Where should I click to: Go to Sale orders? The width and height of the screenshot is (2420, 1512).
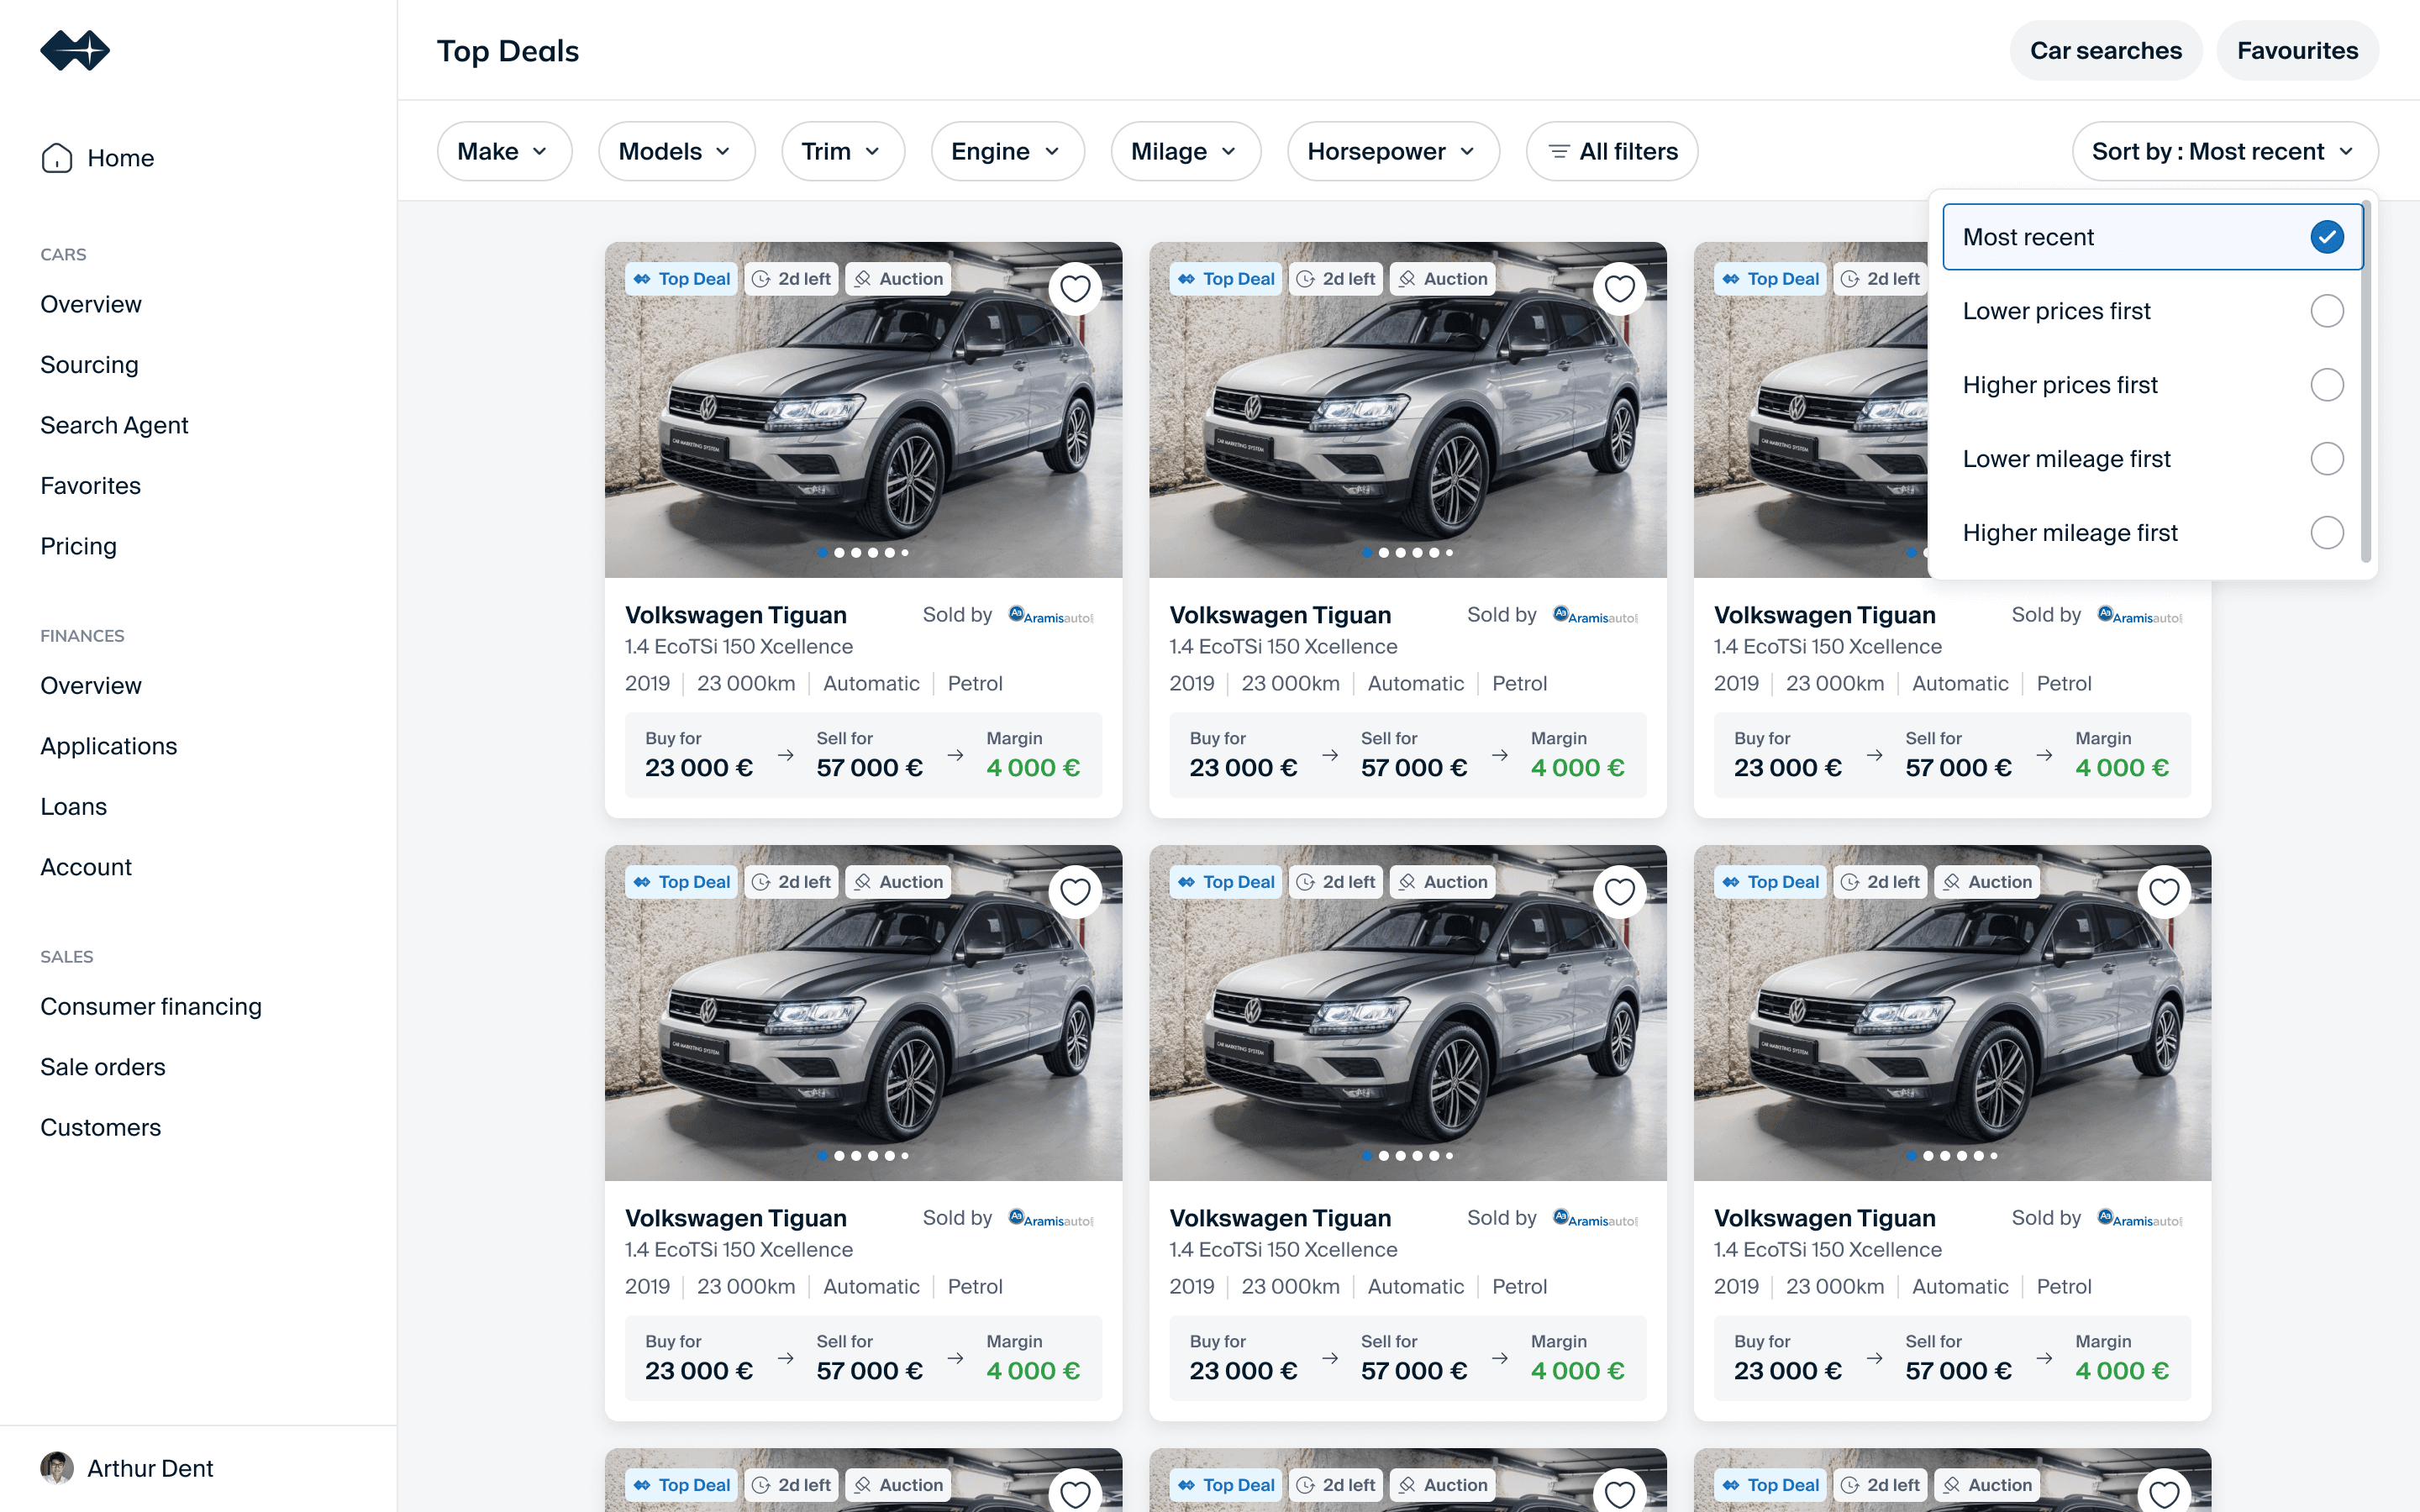pyautogui.click(x=103, y=1067)
